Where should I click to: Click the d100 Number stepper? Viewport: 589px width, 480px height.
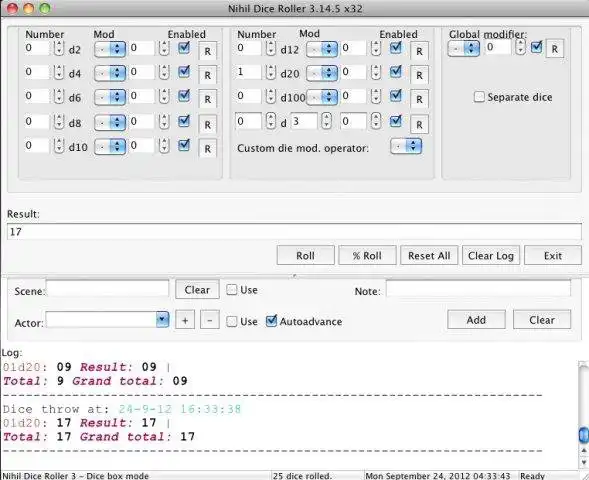tap(270, 97)
